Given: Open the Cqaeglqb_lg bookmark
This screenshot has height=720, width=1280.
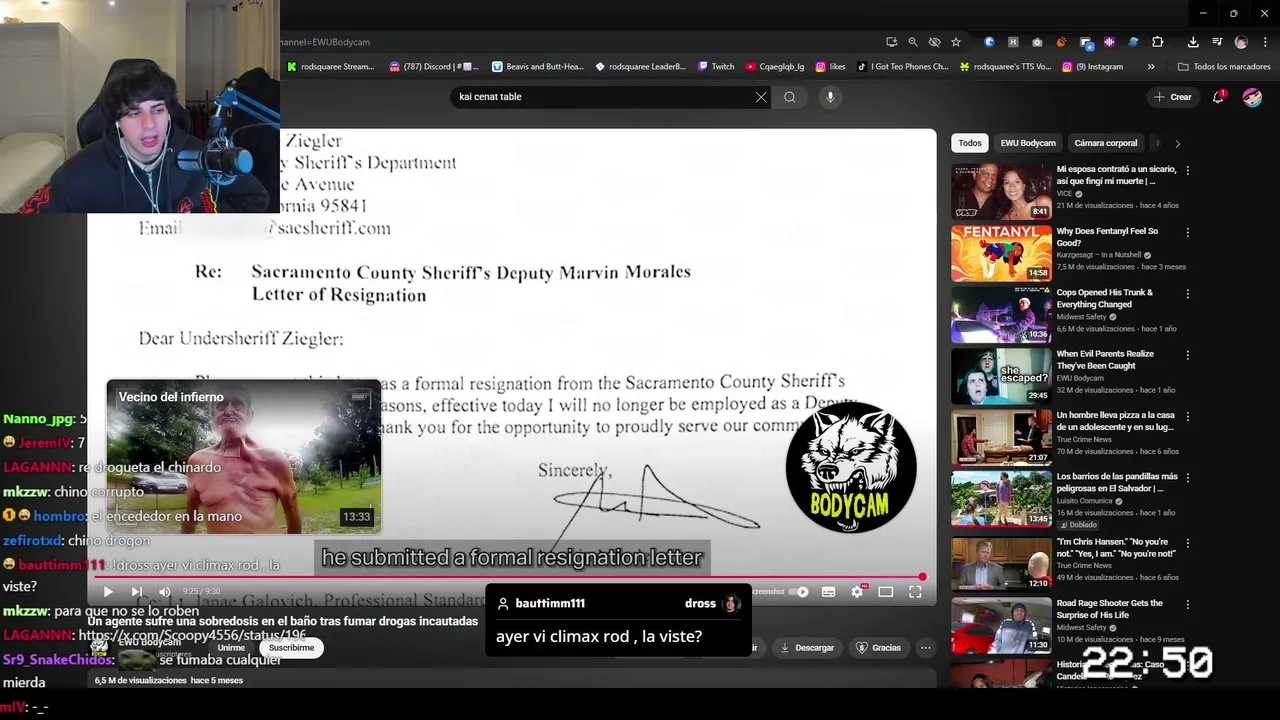Looking at the screenshot, I should 774,67.
